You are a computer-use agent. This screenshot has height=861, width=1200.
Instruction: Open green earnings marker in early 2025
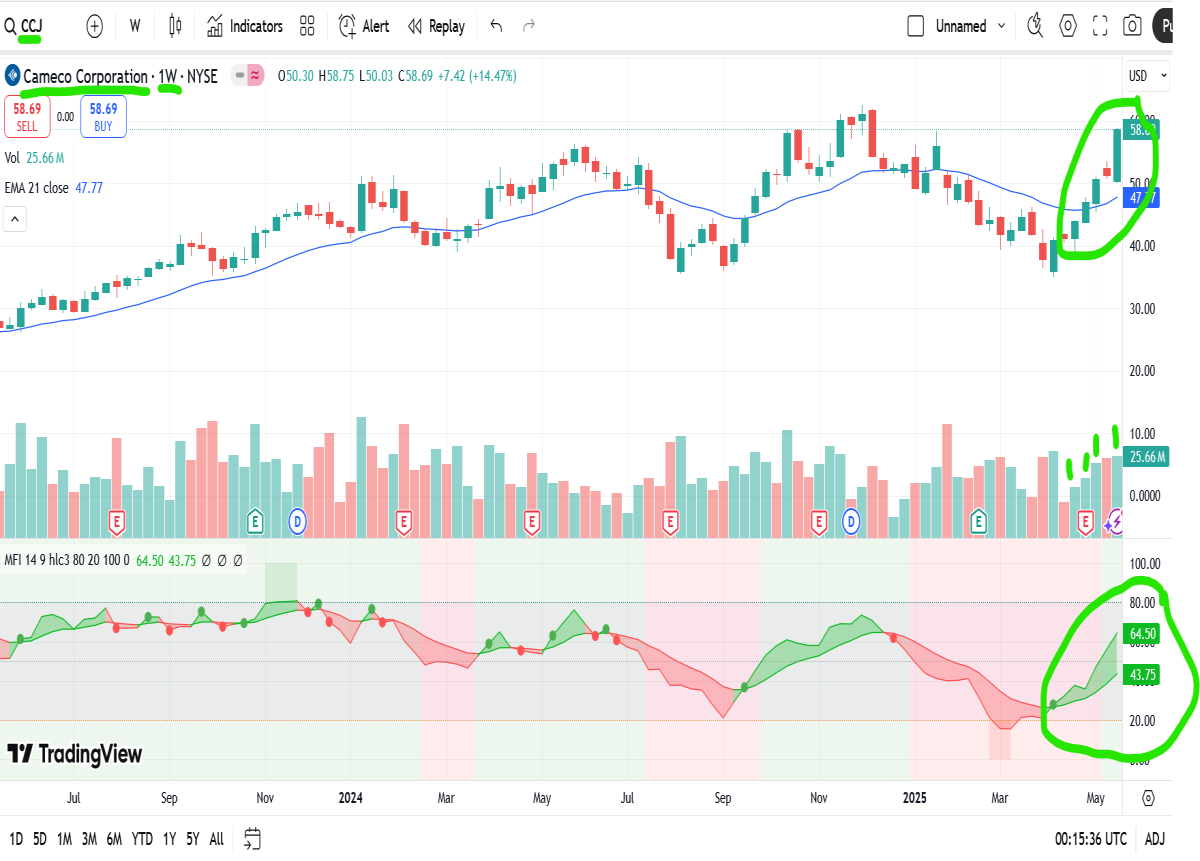click(x=977, y=521)
